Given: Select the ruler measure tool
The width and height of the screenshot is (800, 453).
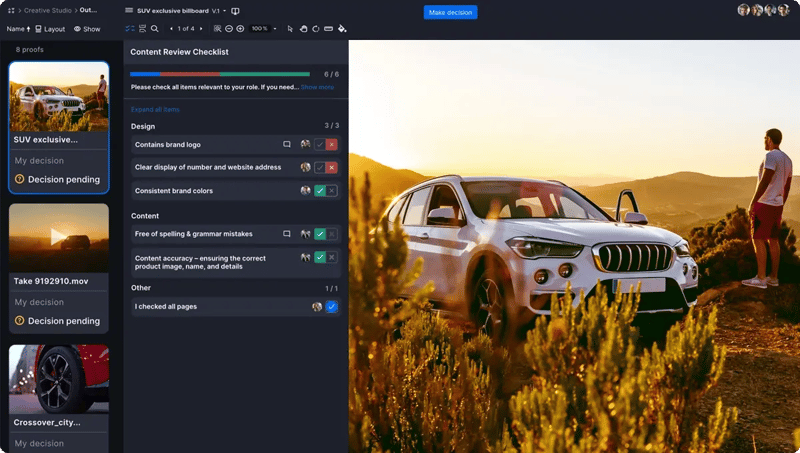Looking at the screenshot, I should pyautogui.click(x=329, y=29).
